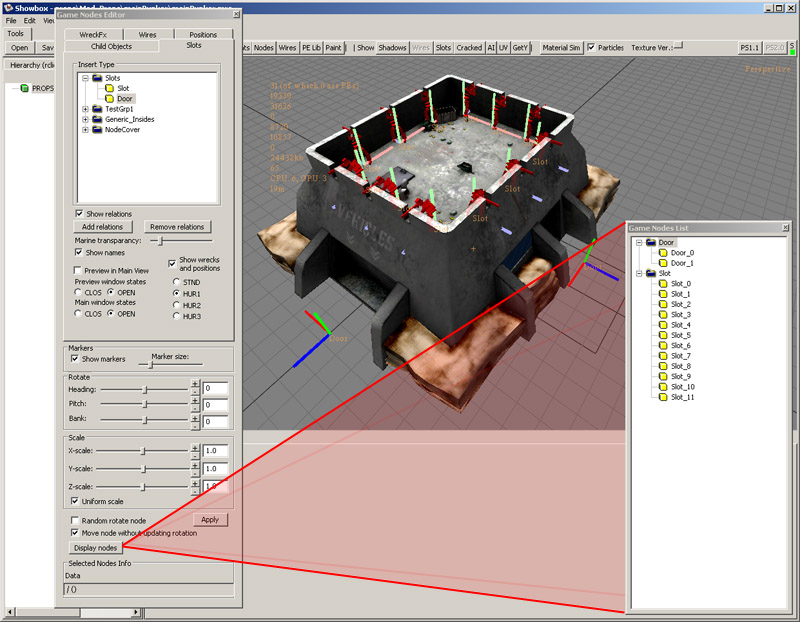Image resolution: width=800 pixels, height=622 pixels.
Task: Increase Heading value with plus stepper
Action: (x=195, y=384)
